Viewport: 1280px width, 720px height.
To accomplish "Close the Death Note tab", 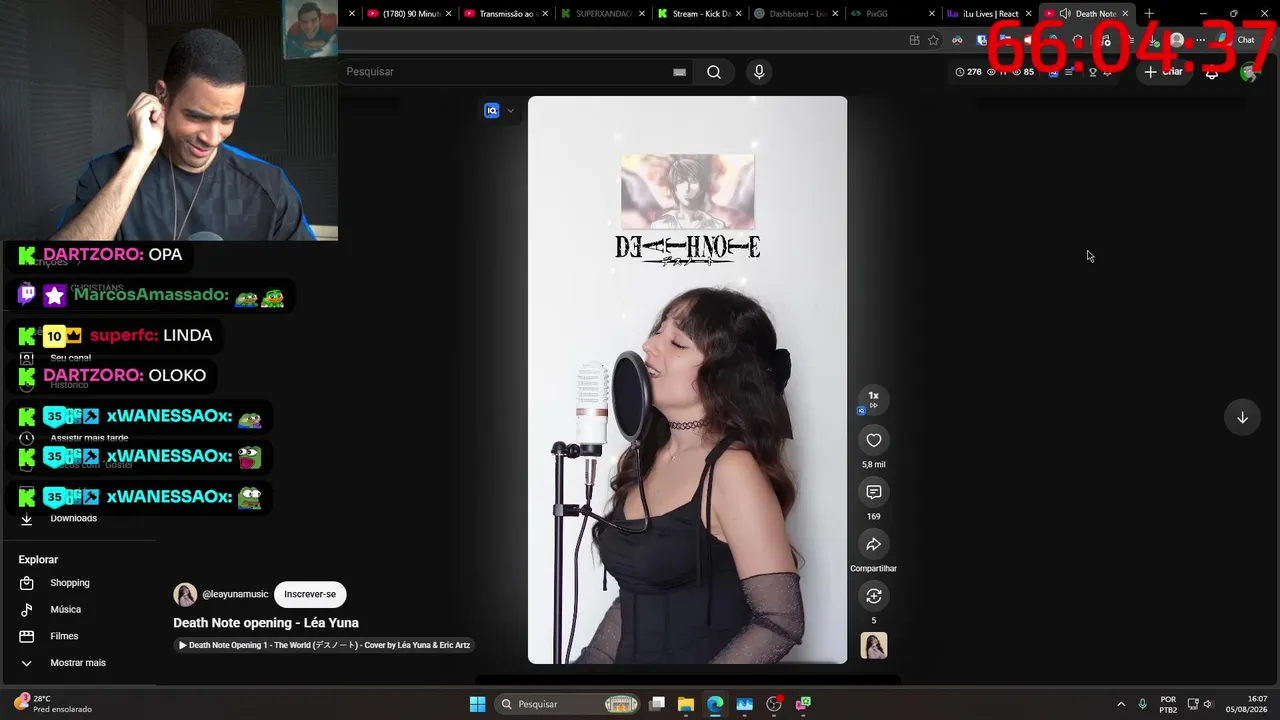I will [1125, 14].
